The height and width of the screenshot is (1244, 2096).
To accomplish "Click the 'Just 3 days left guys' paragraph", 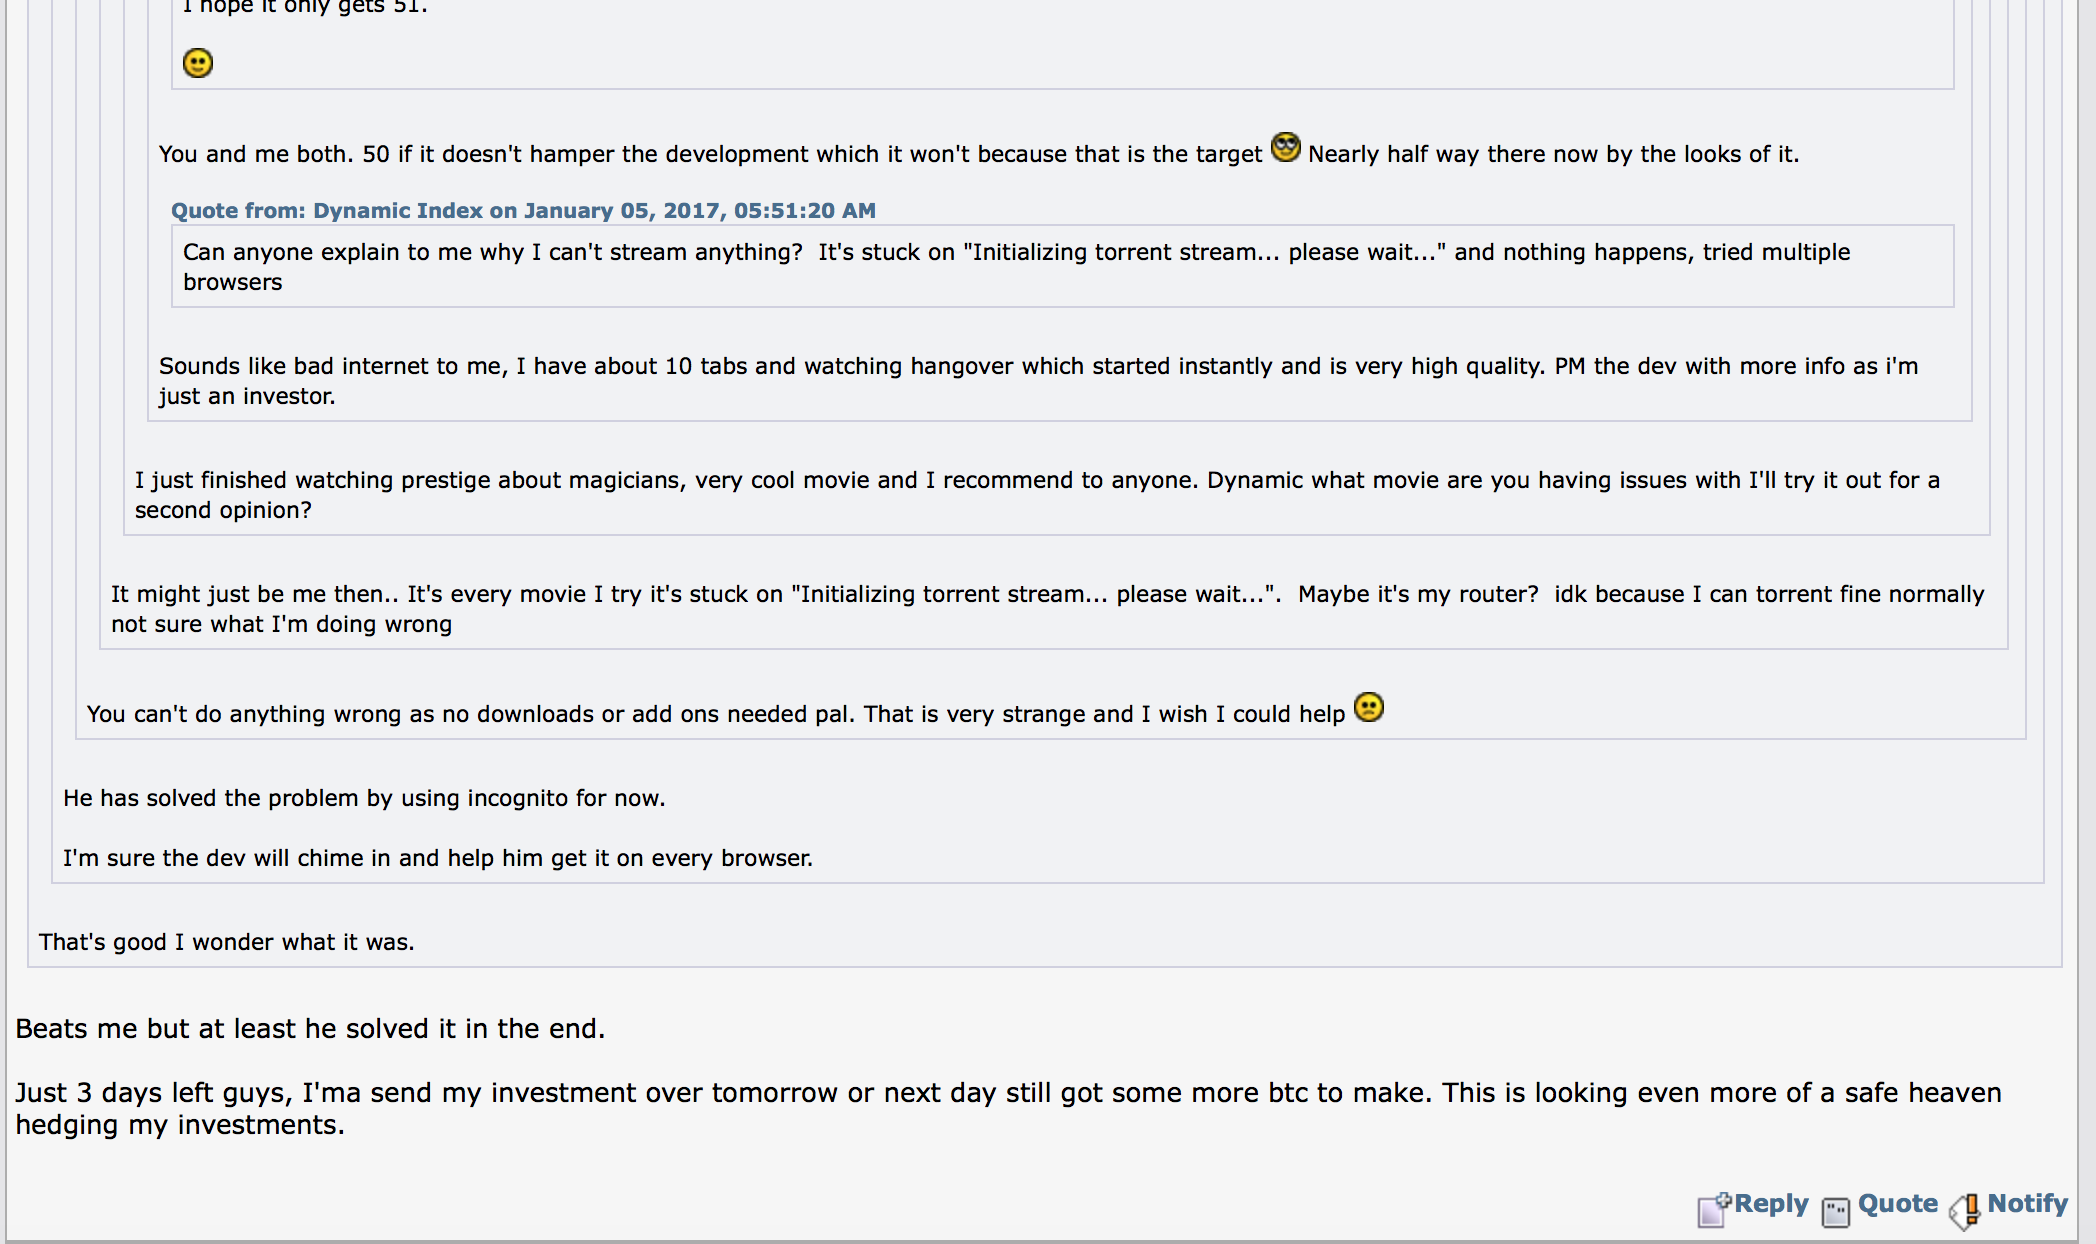I will pos(1008,1109).
